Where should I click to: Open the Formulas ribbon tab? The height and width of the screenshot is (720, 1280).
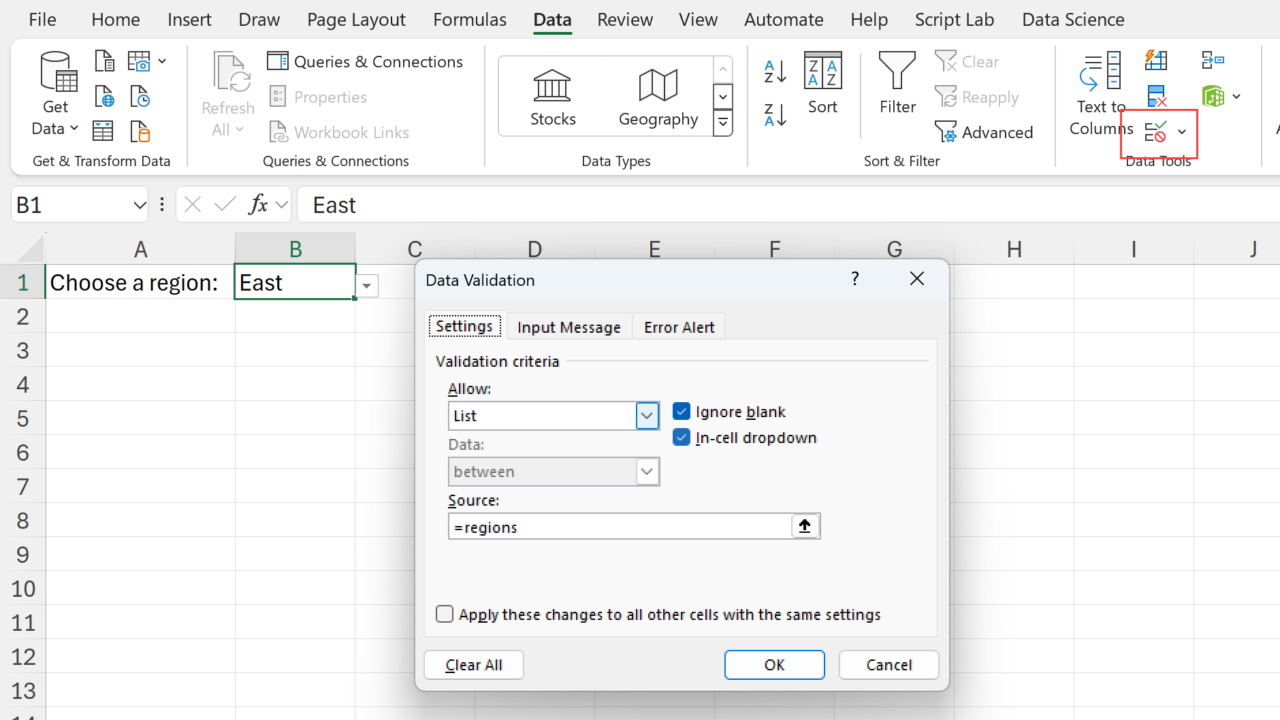point(469,20)
